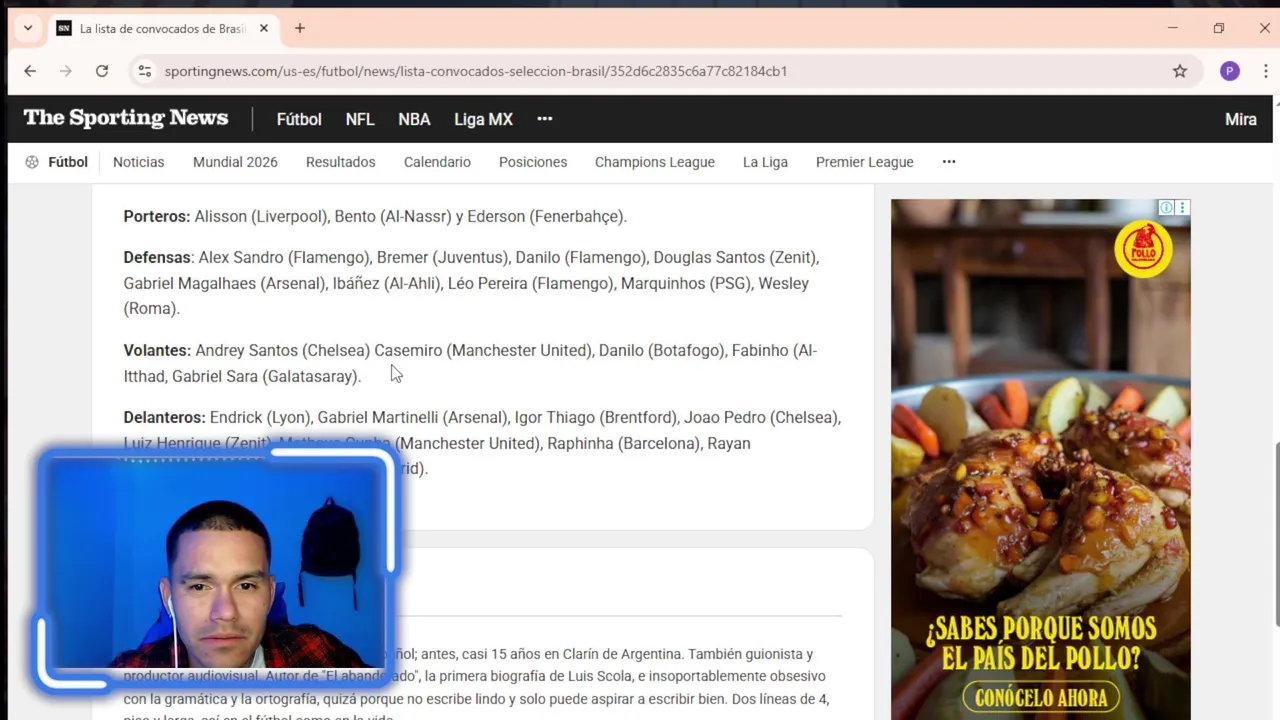
Task: Click Alisson (Liverpool) text
Action: click(x=261, y=216)
